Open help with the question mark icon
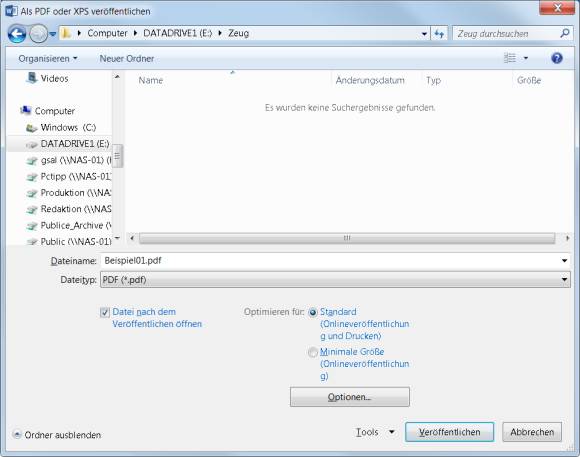Screen dimensions: 580x457 tap(557, 58)
